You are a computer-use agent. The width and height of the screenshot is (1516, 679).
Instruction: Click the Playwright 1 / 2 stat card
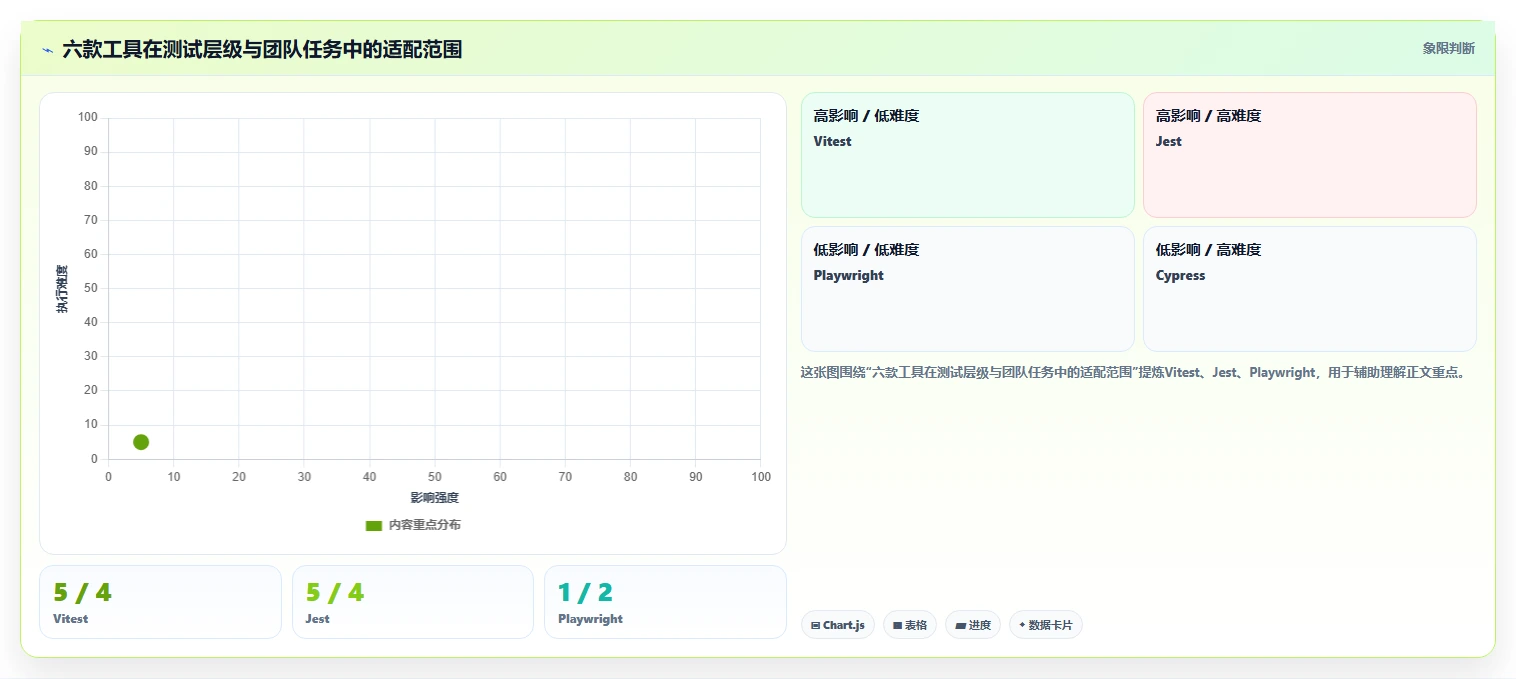(665, 602)
